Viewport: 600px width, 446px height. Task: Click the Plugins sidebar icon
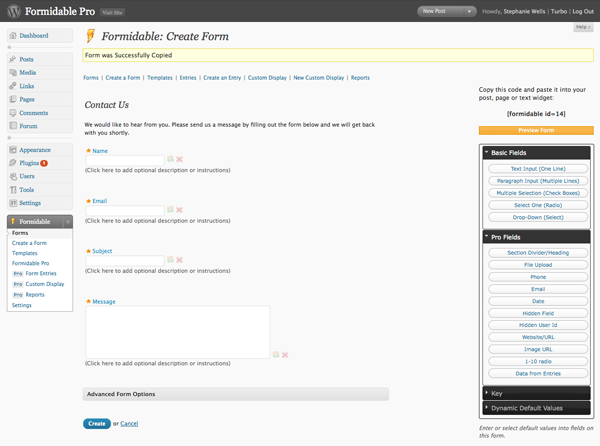point(13,163)
